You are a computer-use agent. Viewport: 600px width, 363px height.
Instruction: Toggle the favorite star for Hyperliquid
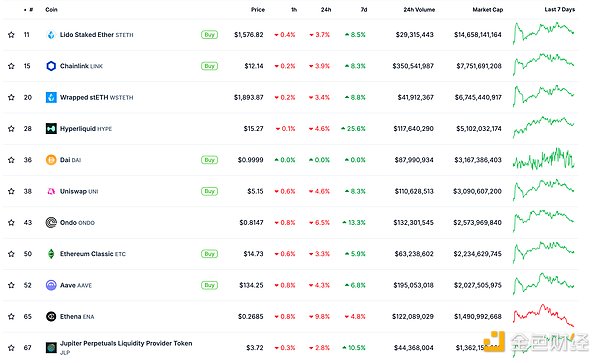[11, 129]
